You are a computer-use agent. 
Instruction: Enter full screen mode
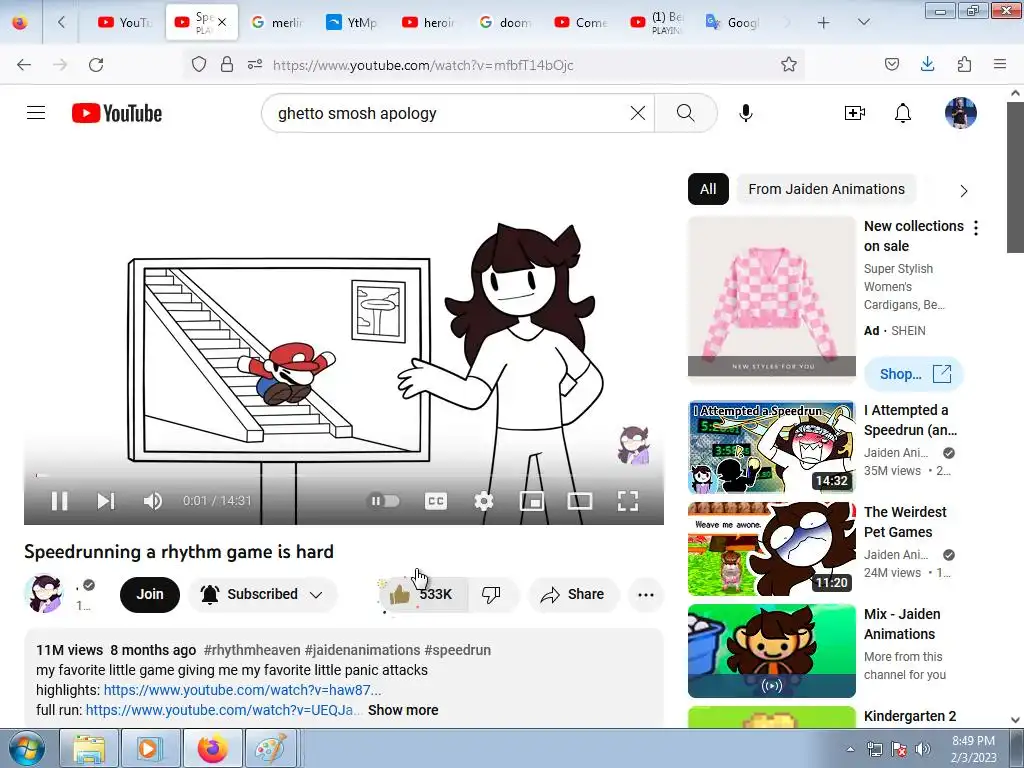628,501
